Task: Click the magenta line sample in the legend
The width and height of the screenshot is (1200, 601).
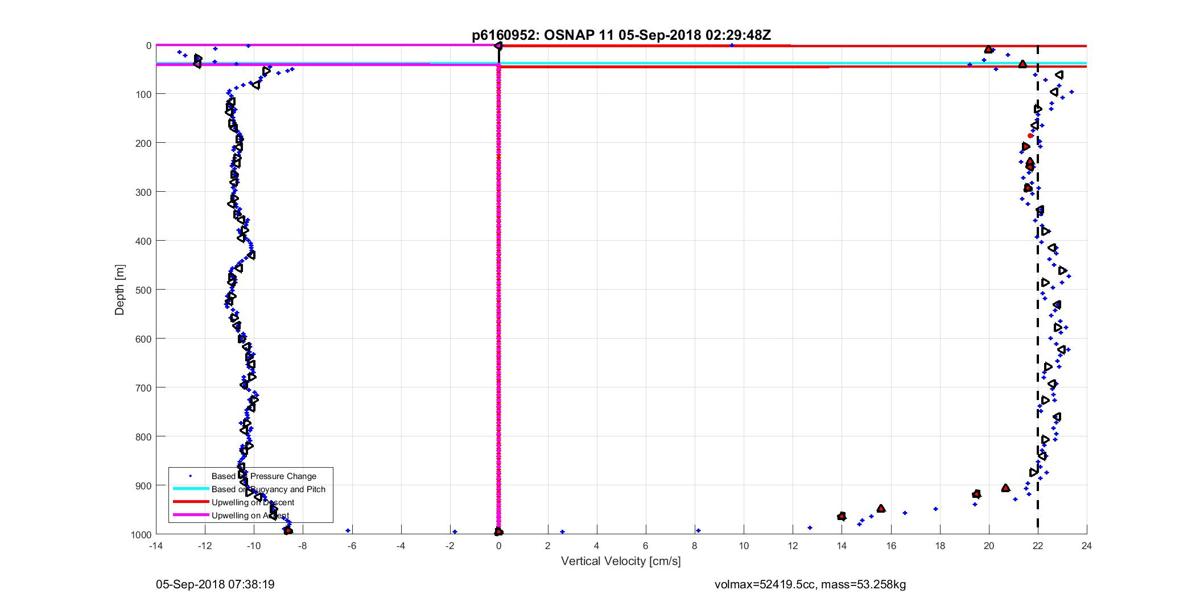Action: click(x=190, y=514)
